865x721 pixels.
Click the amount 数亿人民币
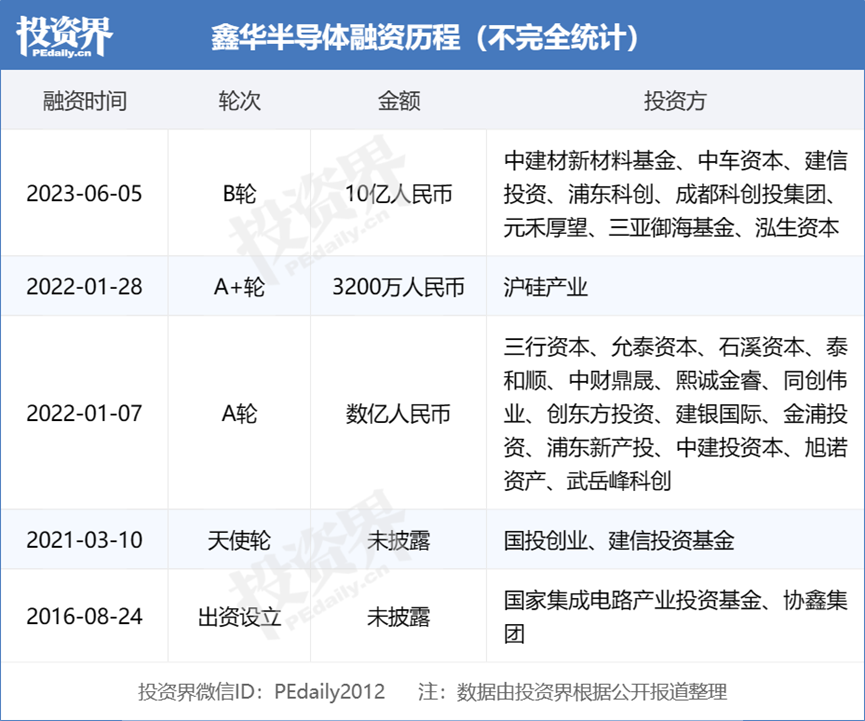399,413
